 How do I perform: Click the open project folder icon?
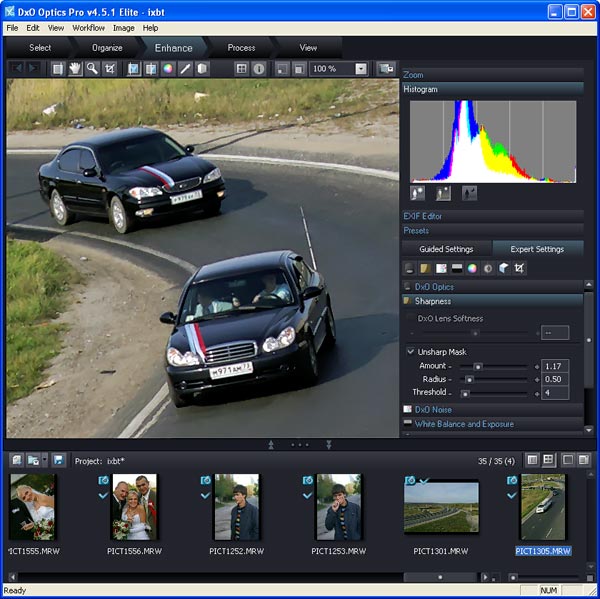coord(33,460)
